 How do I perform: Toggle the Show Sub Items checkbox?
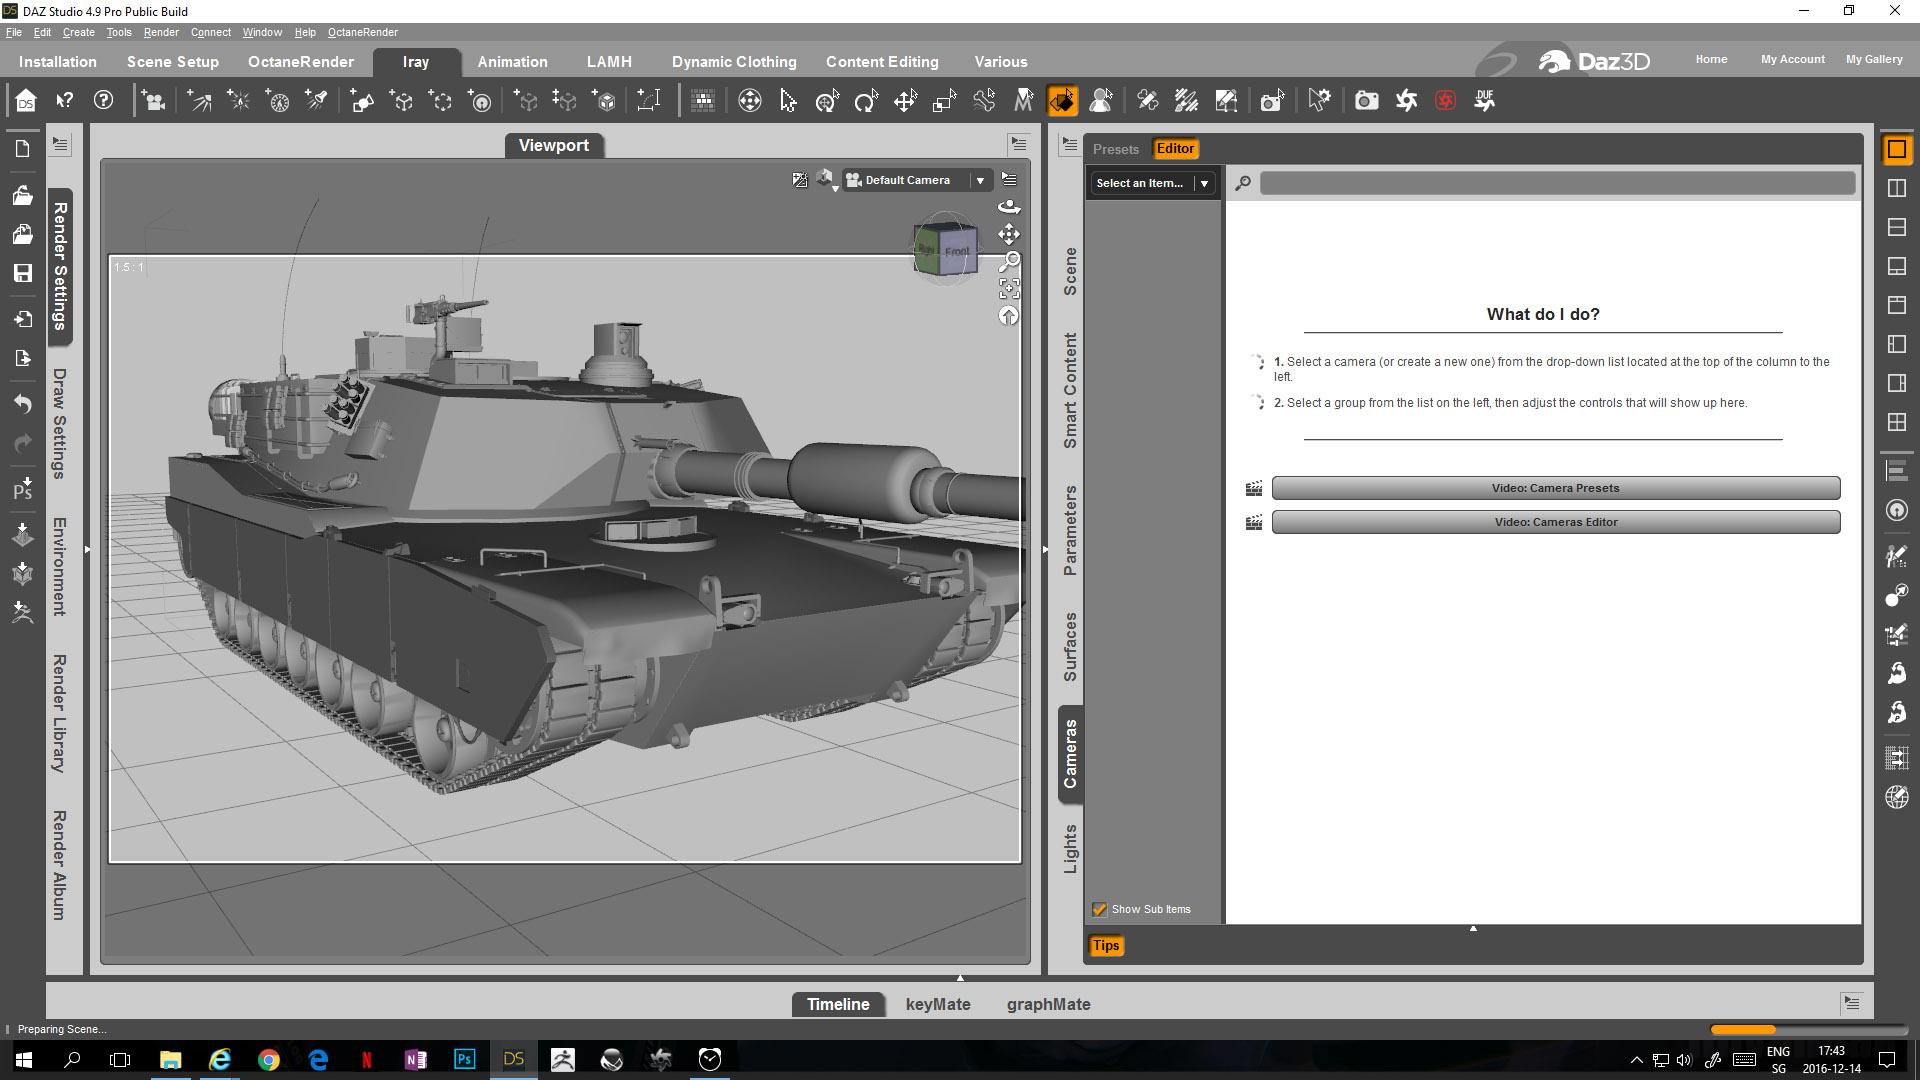coord(1100,909)
